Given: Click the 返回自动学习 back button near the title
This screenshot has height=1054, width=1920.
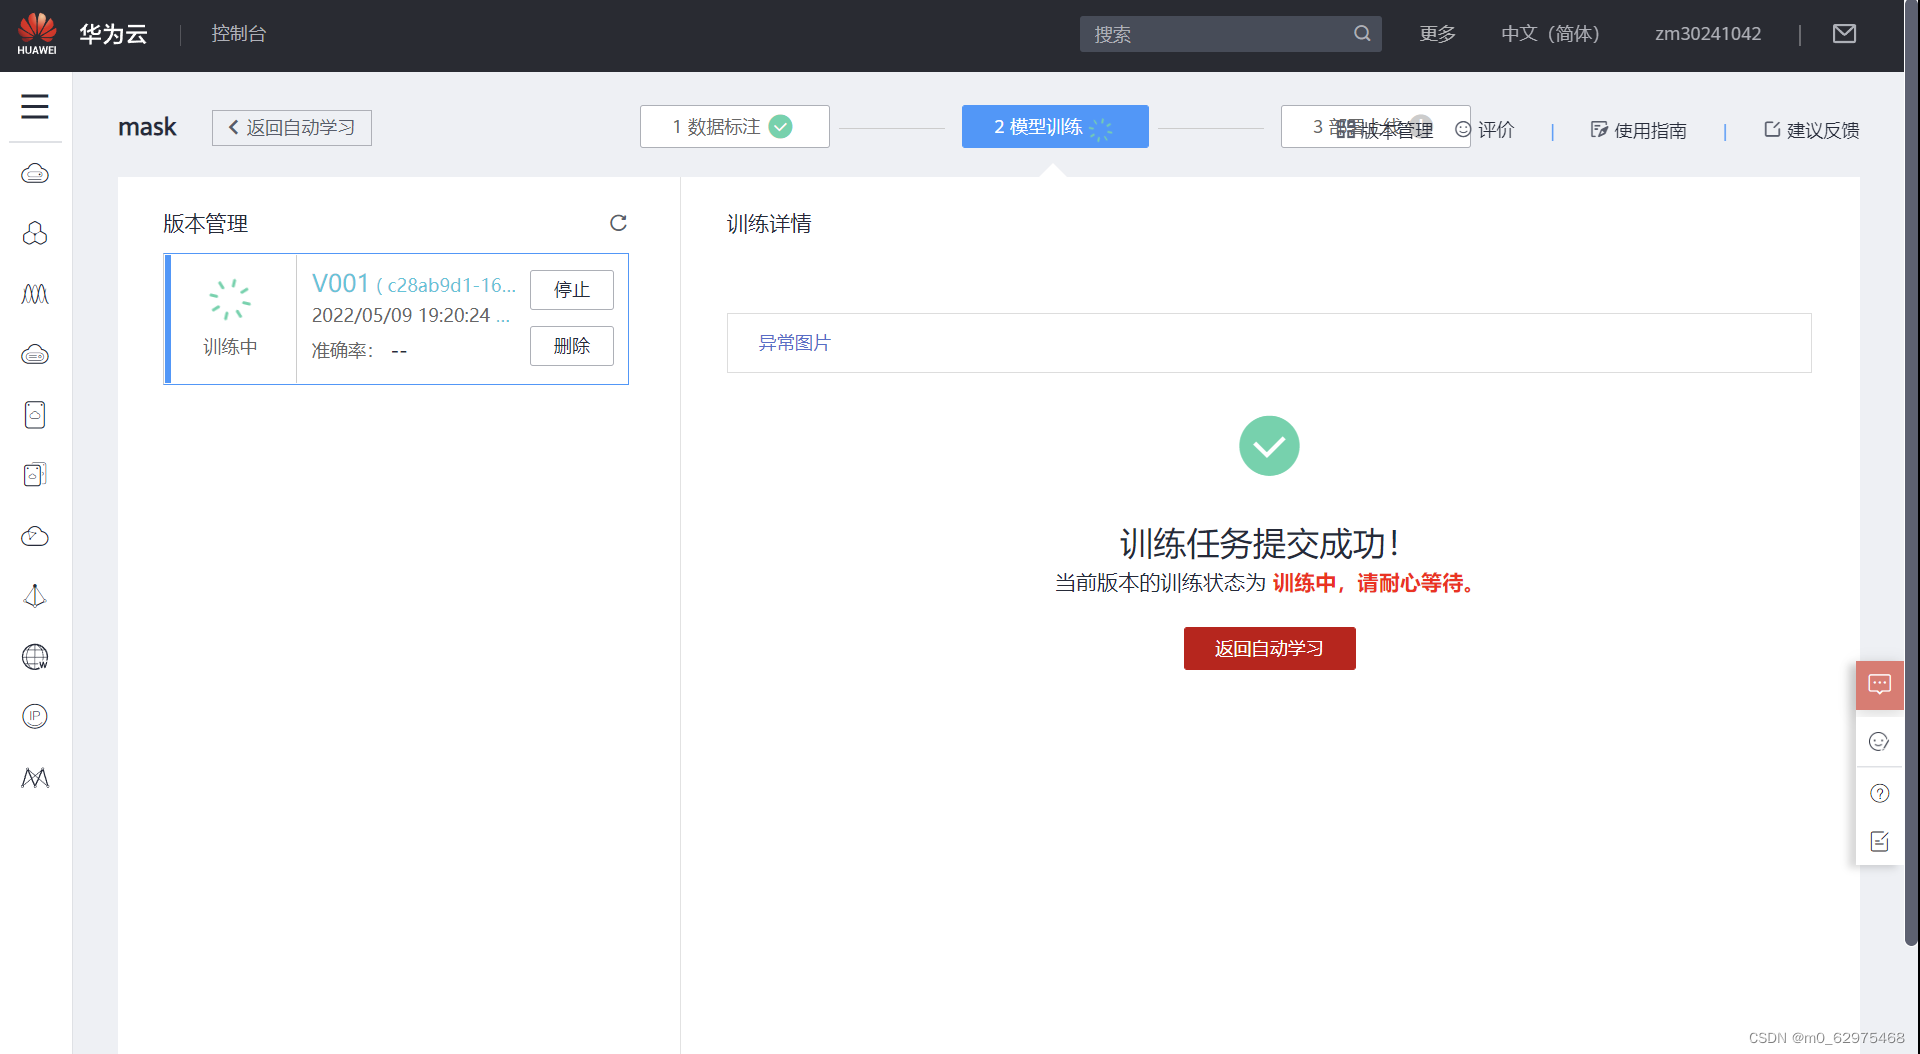Looking at the screenshot, I should pyautogui.click(x=292, y=128).
